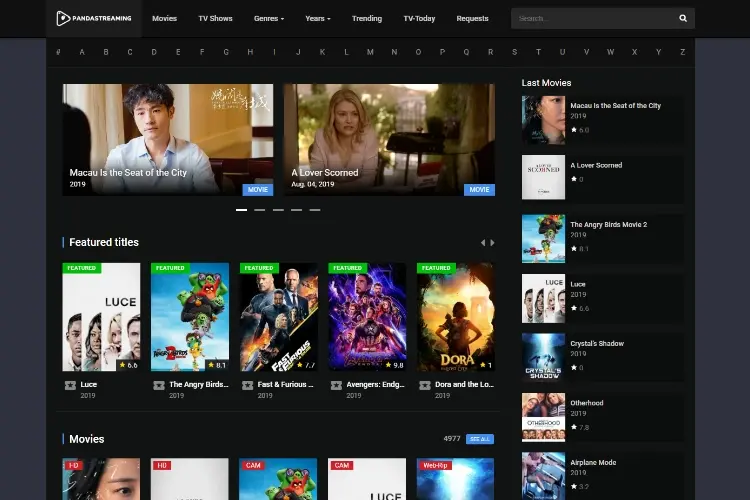The width and height of the screenshot is (750, 500).
Task: Open the Genres dropdown menu
Action: (x=269, y=18)
